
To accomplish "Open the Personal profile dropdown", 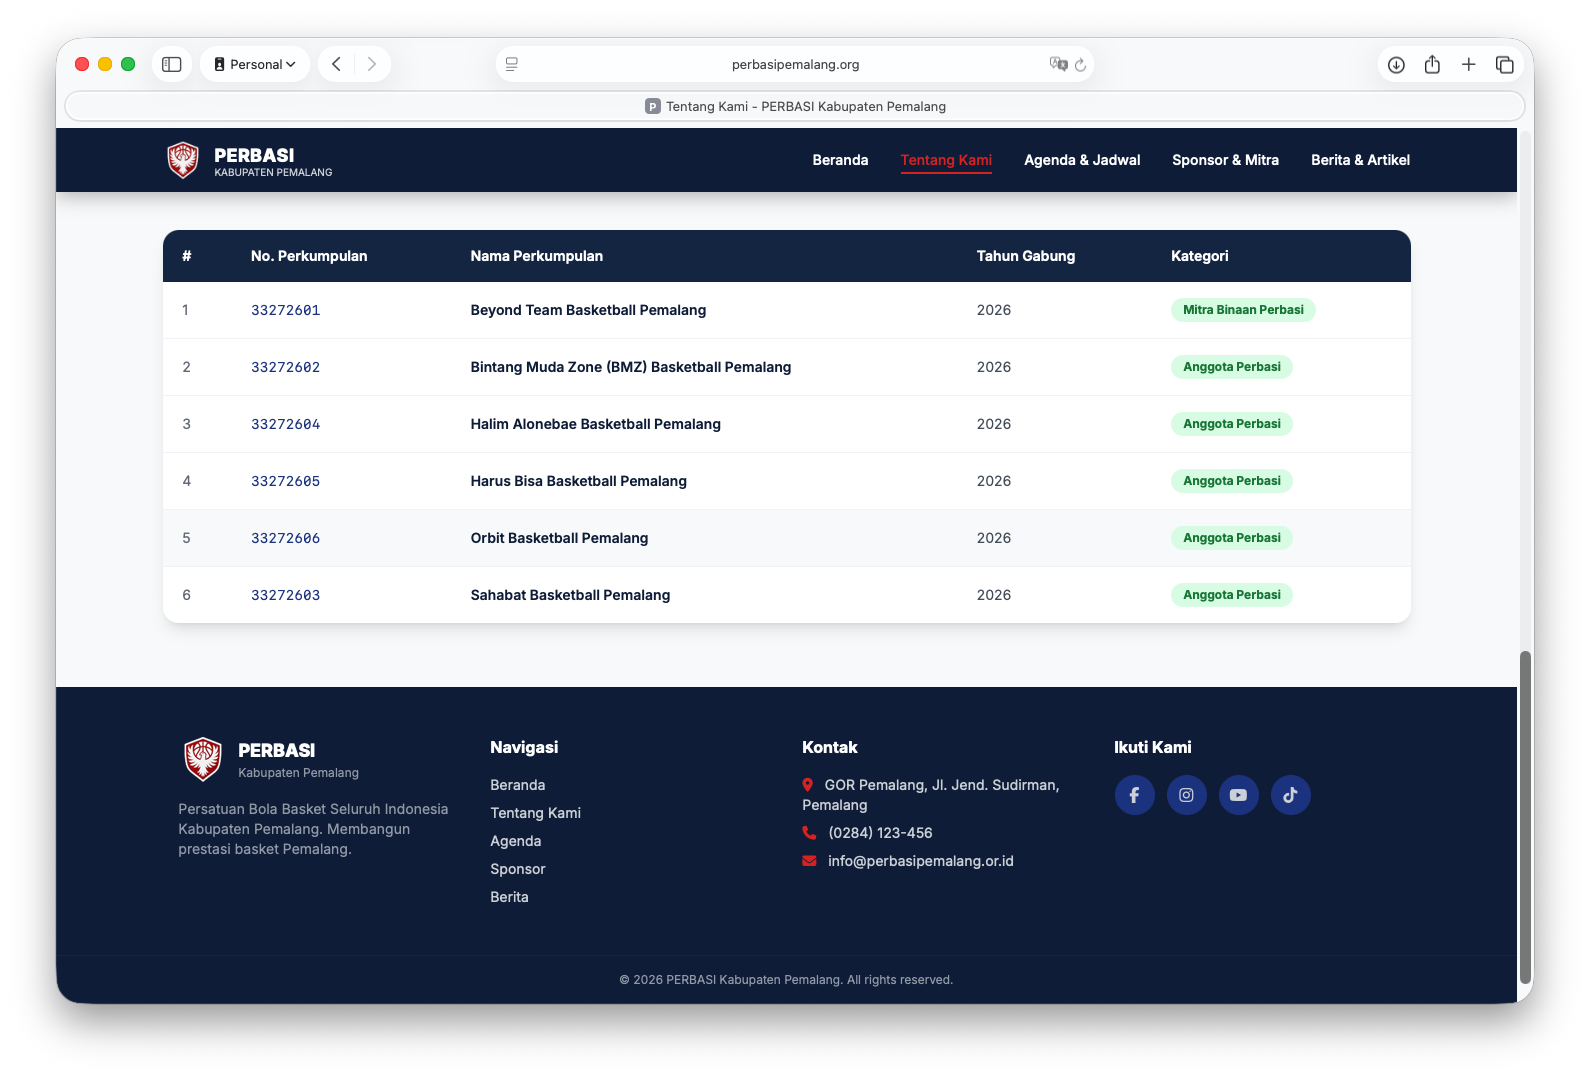I will pos(255,64).
